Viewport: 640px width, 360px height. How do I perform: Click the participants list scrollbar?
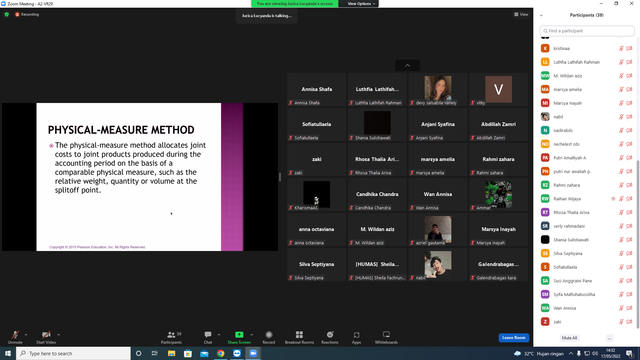pyautogui.click(x=638, y=243)
